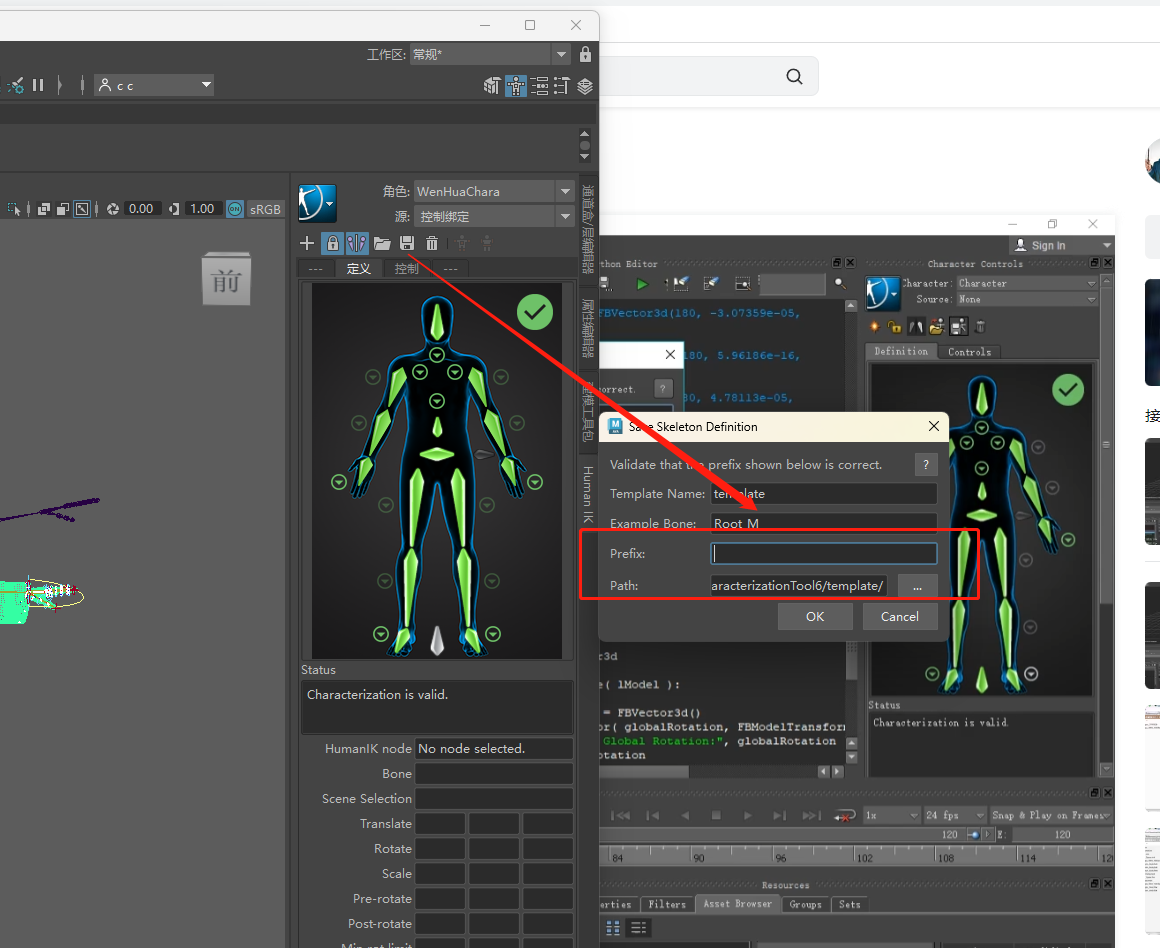Open Tool Settings icon in Maya top bar
The height and width of the screenshot is (948, 1160).
pos(562,86)
